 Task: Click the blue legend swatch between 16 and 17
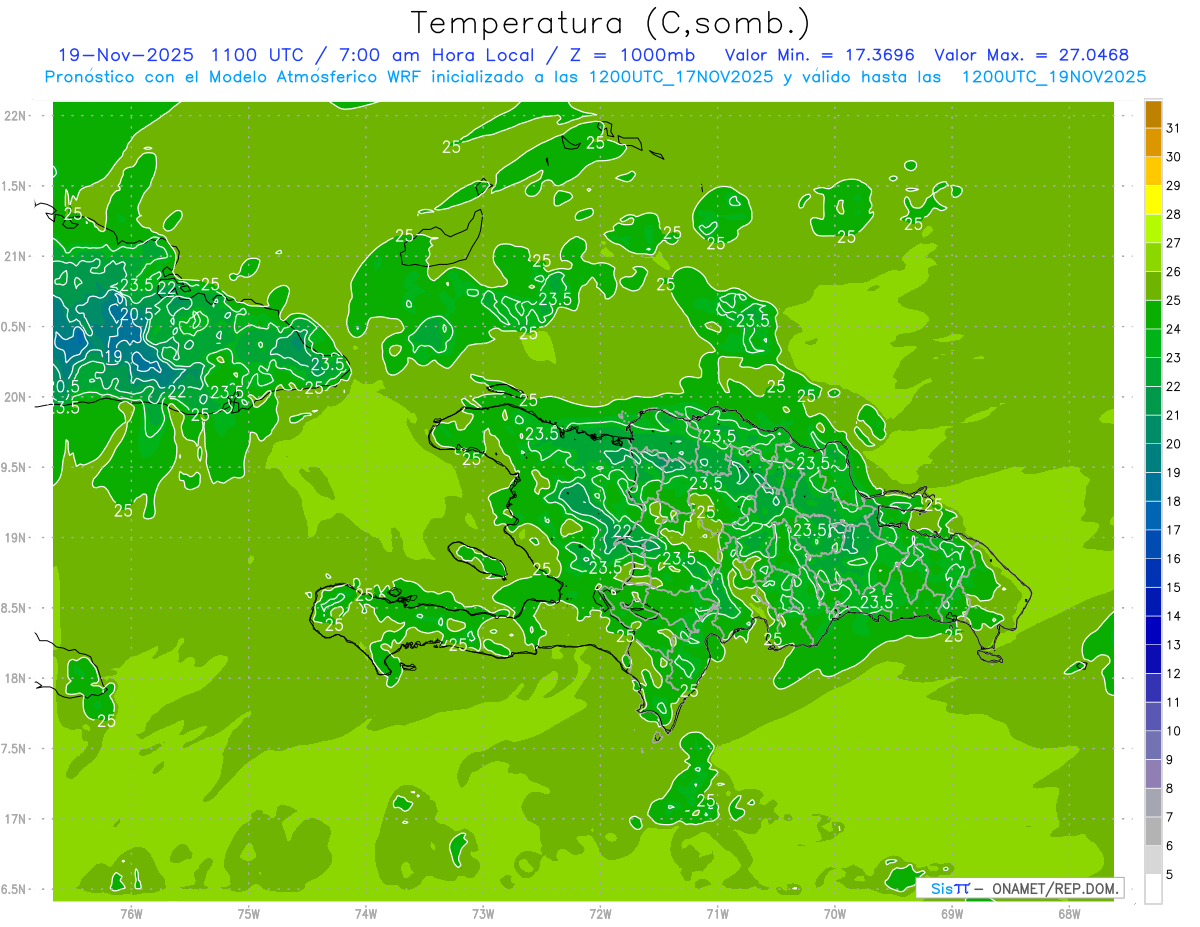(x=1153, y=544)
